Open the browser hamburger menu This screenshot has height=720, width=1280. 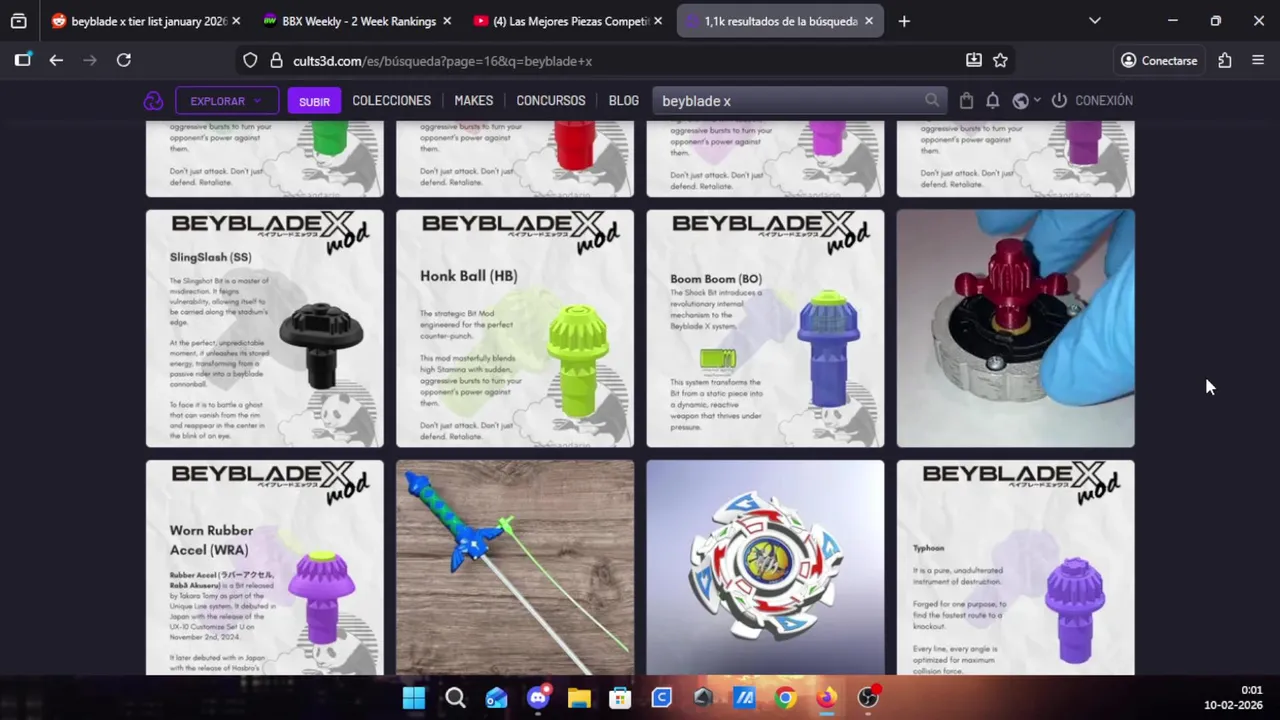point(1258,60)
